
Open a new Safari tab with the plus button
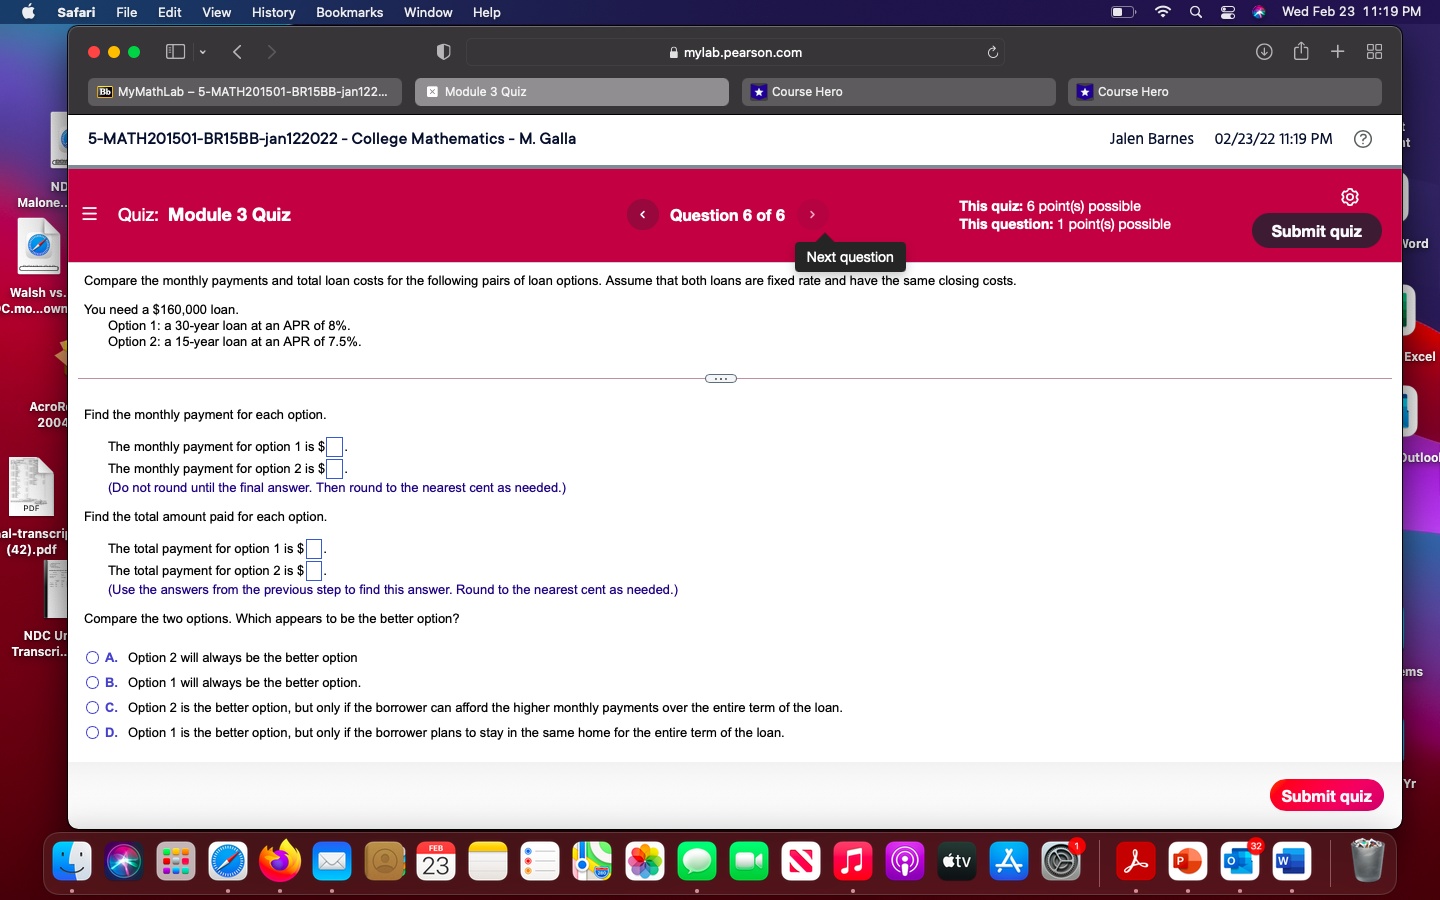(1338, 51)
